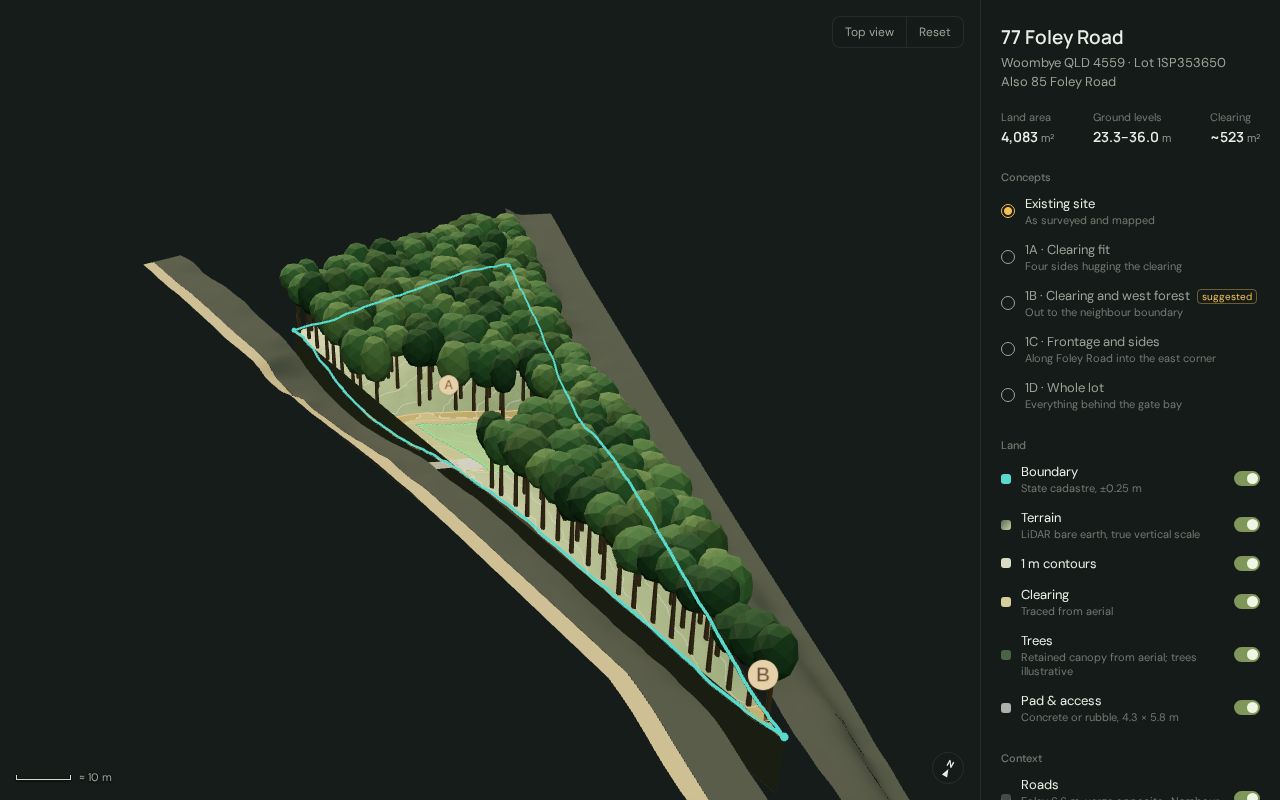This screenshot has width=1280, height=800.
Task: Turn off the Clearing layer switch
Action: click(1247, 602)
